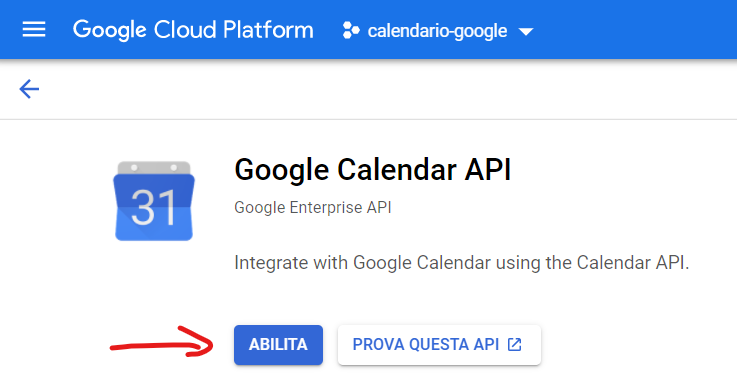
Task: Go back with the blue arrow
Action: pos(29,89)
